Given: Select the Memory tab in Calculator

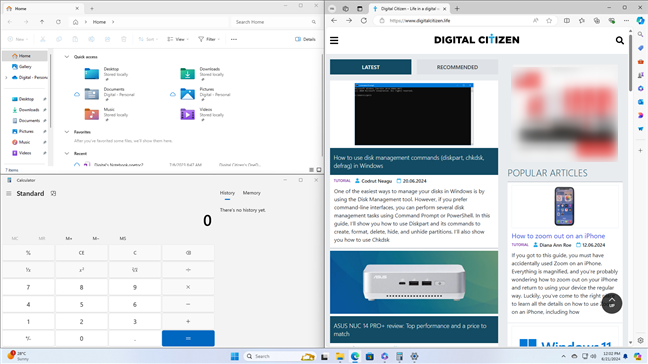Looking at the screenshot, I should point(251,193).
